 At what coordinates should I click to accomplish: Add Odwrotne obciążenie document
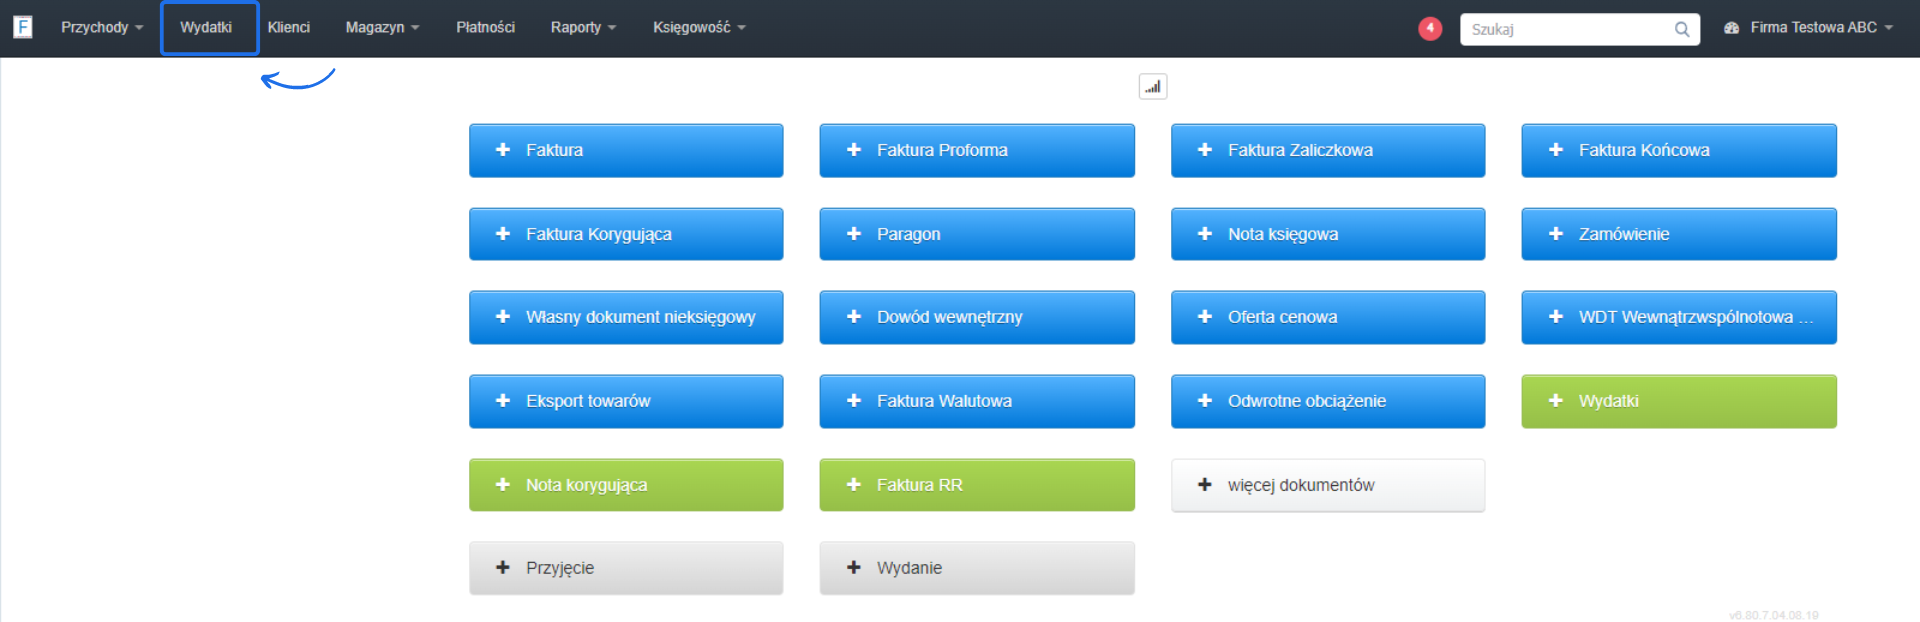click(x=1328, y=401)
